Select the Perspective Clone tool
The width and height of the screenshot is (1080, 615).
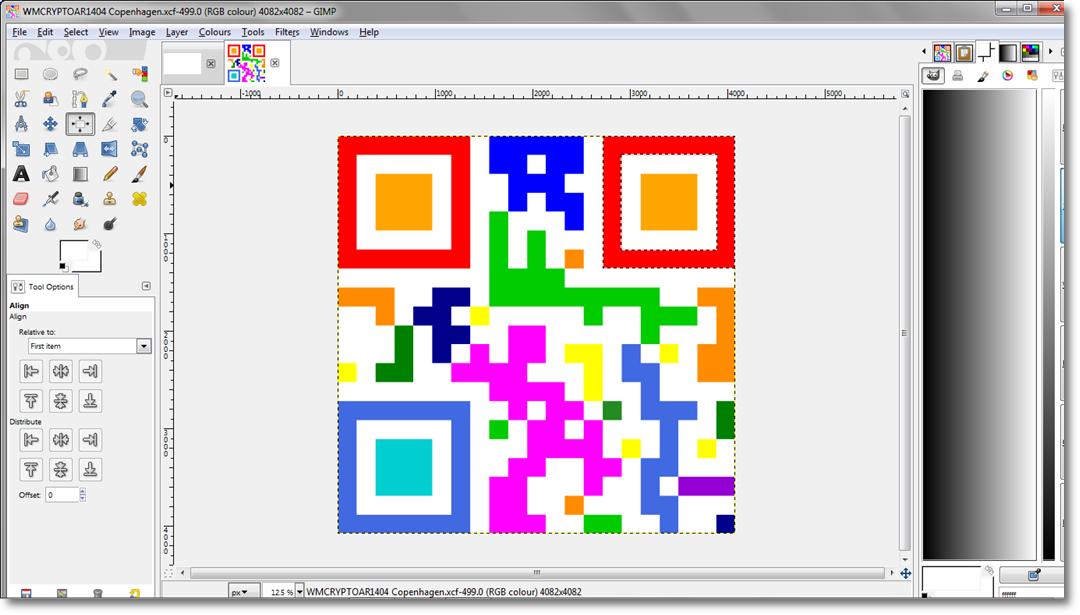click(21, 224)
